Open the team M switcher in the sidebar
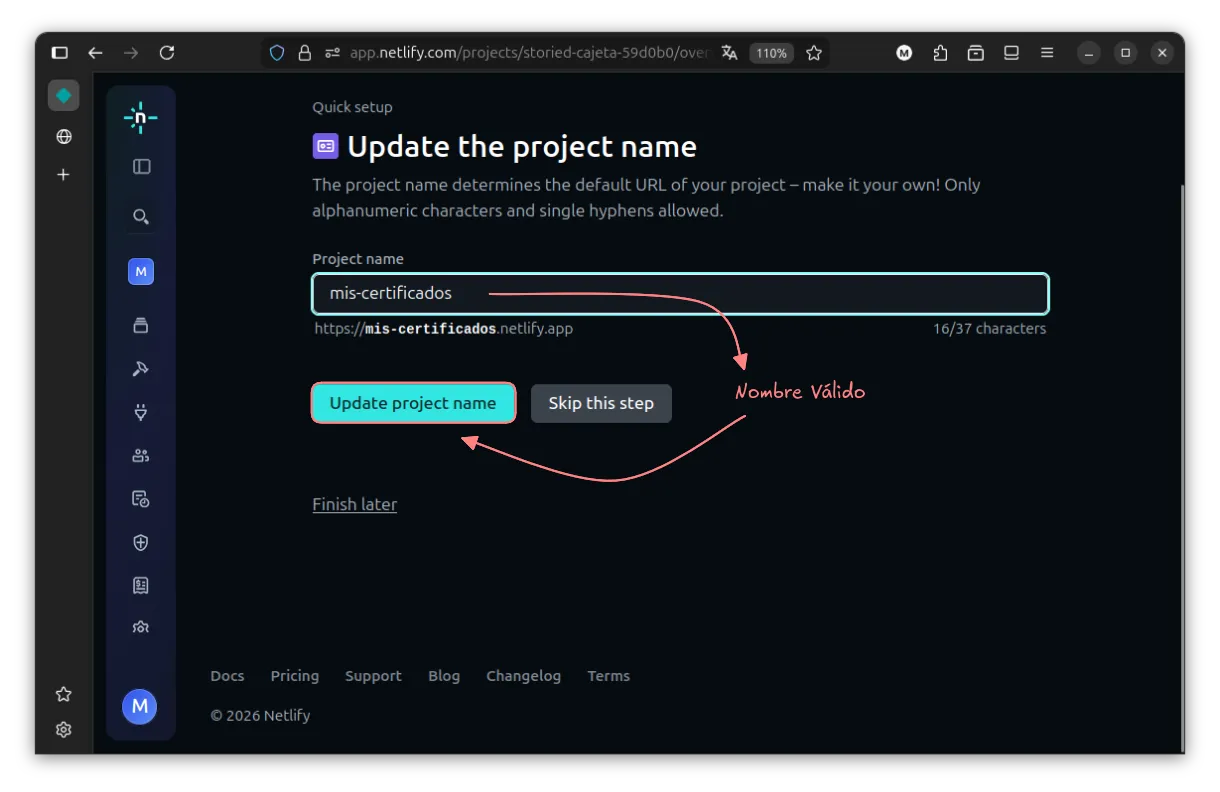Image resolution: width=1220 pixels, height=792 pixels. (x=141, y=271)
